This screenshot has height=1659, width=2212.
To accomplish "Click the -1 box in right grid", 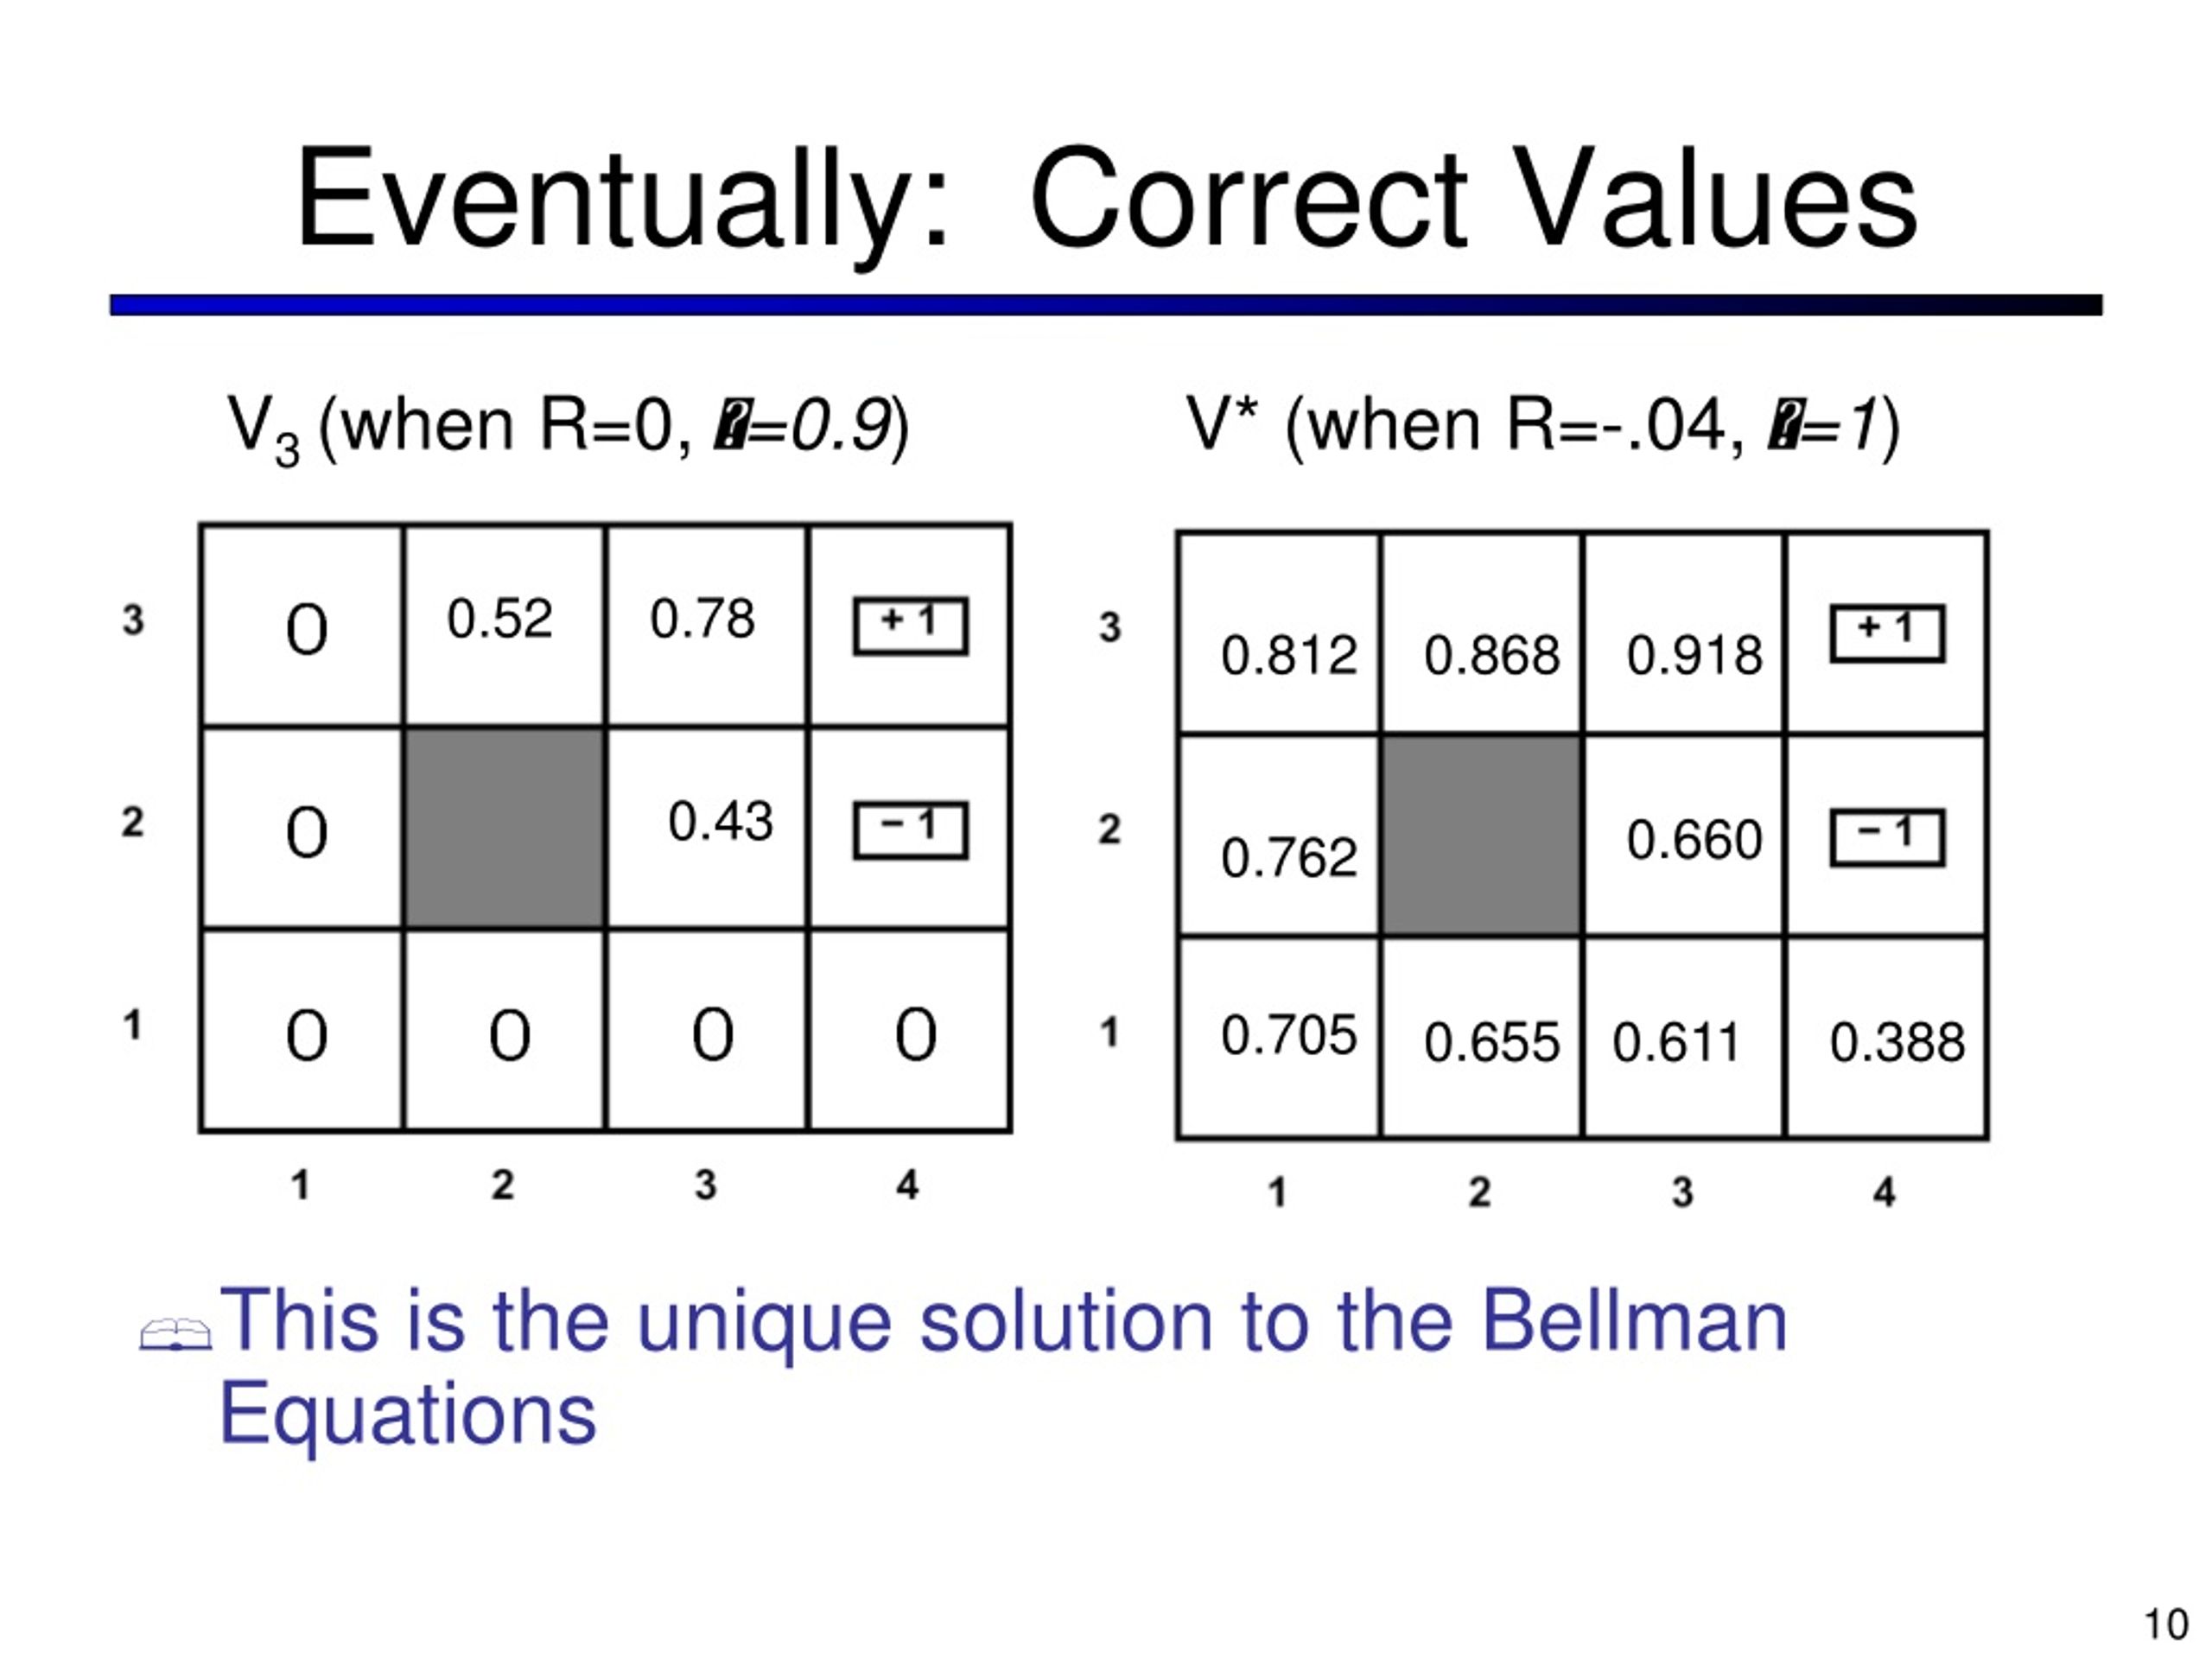I will pyautogui.click(x=1887, y=838).
